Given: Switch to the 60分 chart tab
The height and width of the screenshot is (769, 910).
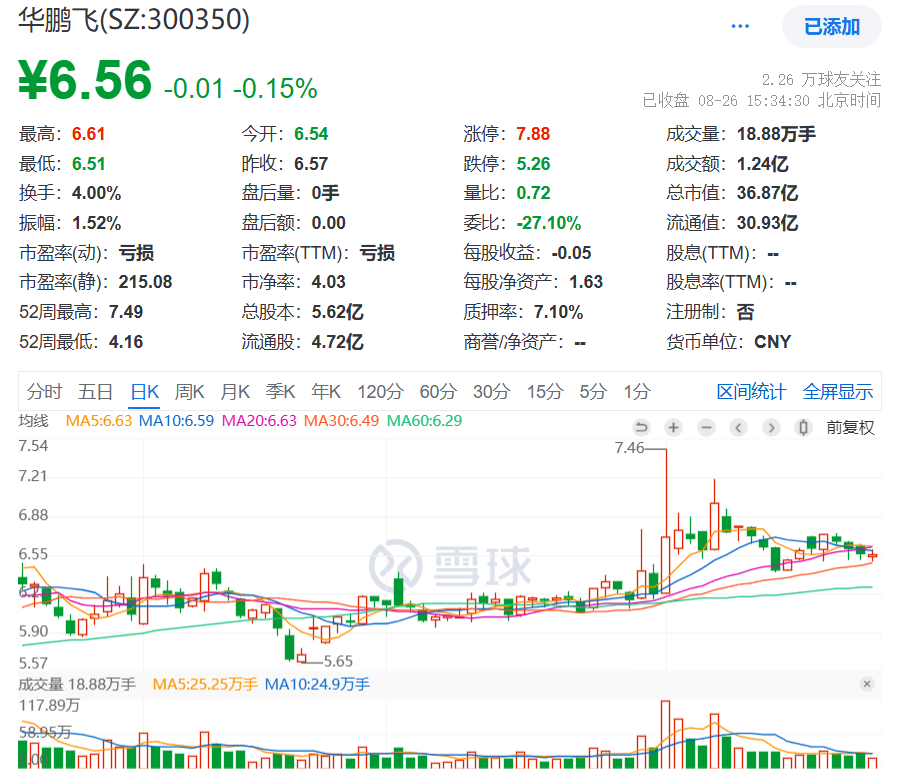Looking at the screenshot, I should [x=438, y=392].
